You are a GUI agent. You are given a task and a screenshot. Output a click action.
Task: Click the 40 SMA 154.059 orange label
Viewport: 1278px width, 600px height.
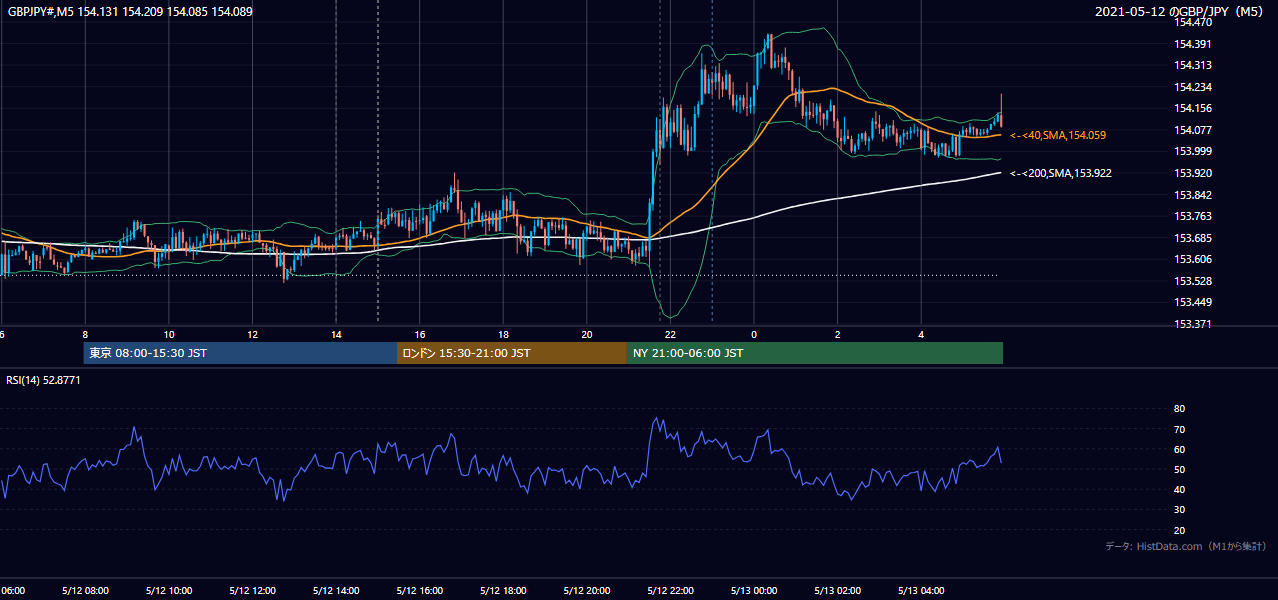tap(1058, 135)
